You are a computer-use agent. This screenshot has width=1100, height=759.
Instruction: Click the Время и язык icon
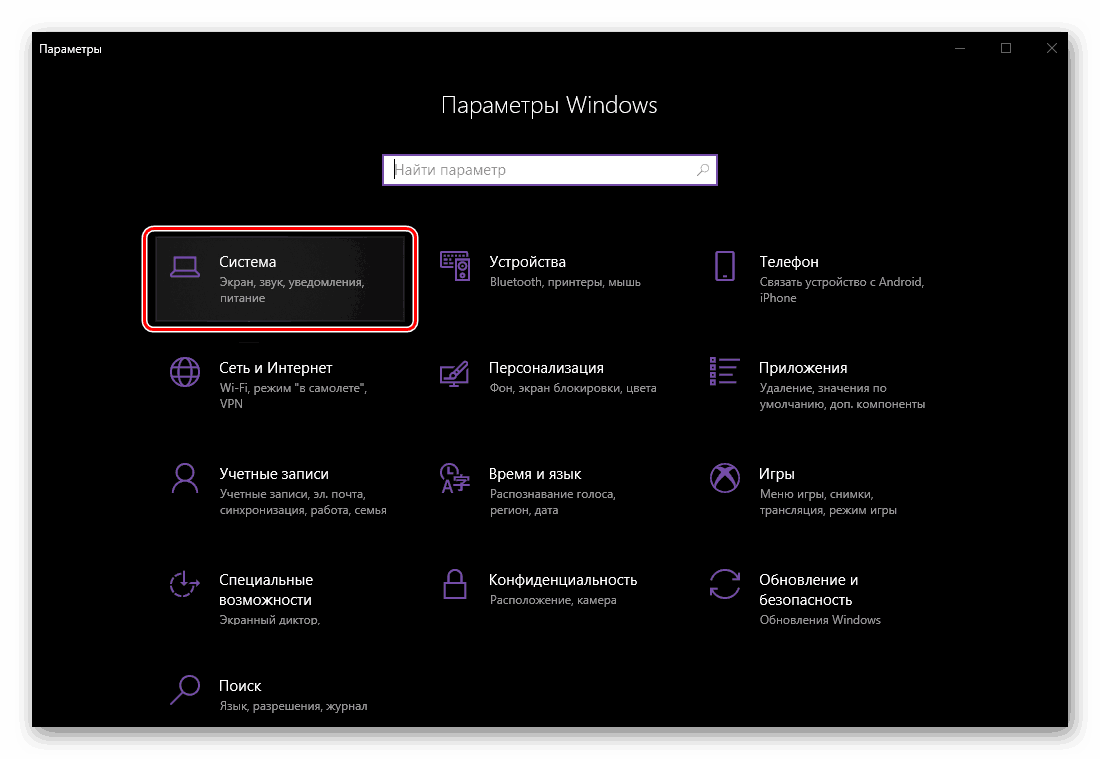(x=455, y=478)
